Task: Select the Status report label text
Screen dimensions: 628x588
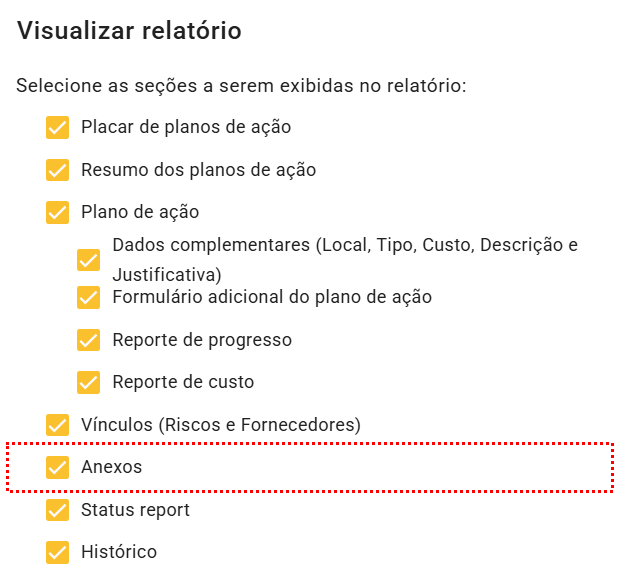Action: tap(135, 510)
